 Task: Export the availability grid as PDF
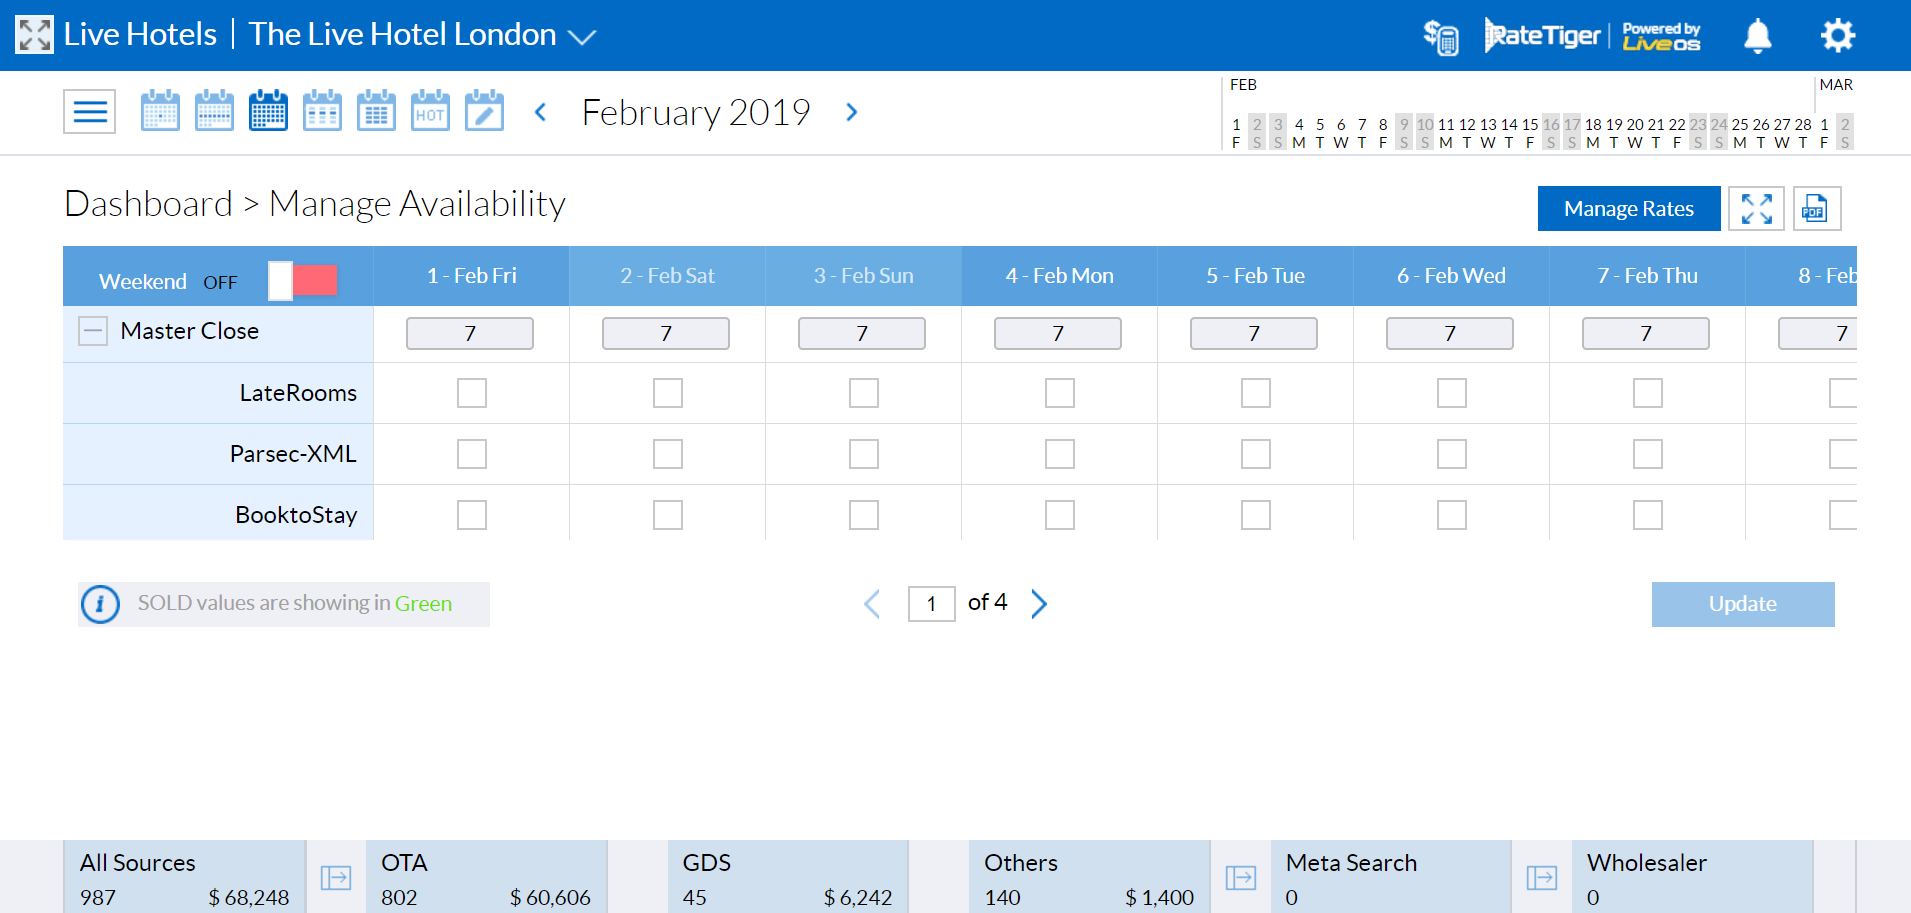1816,208
